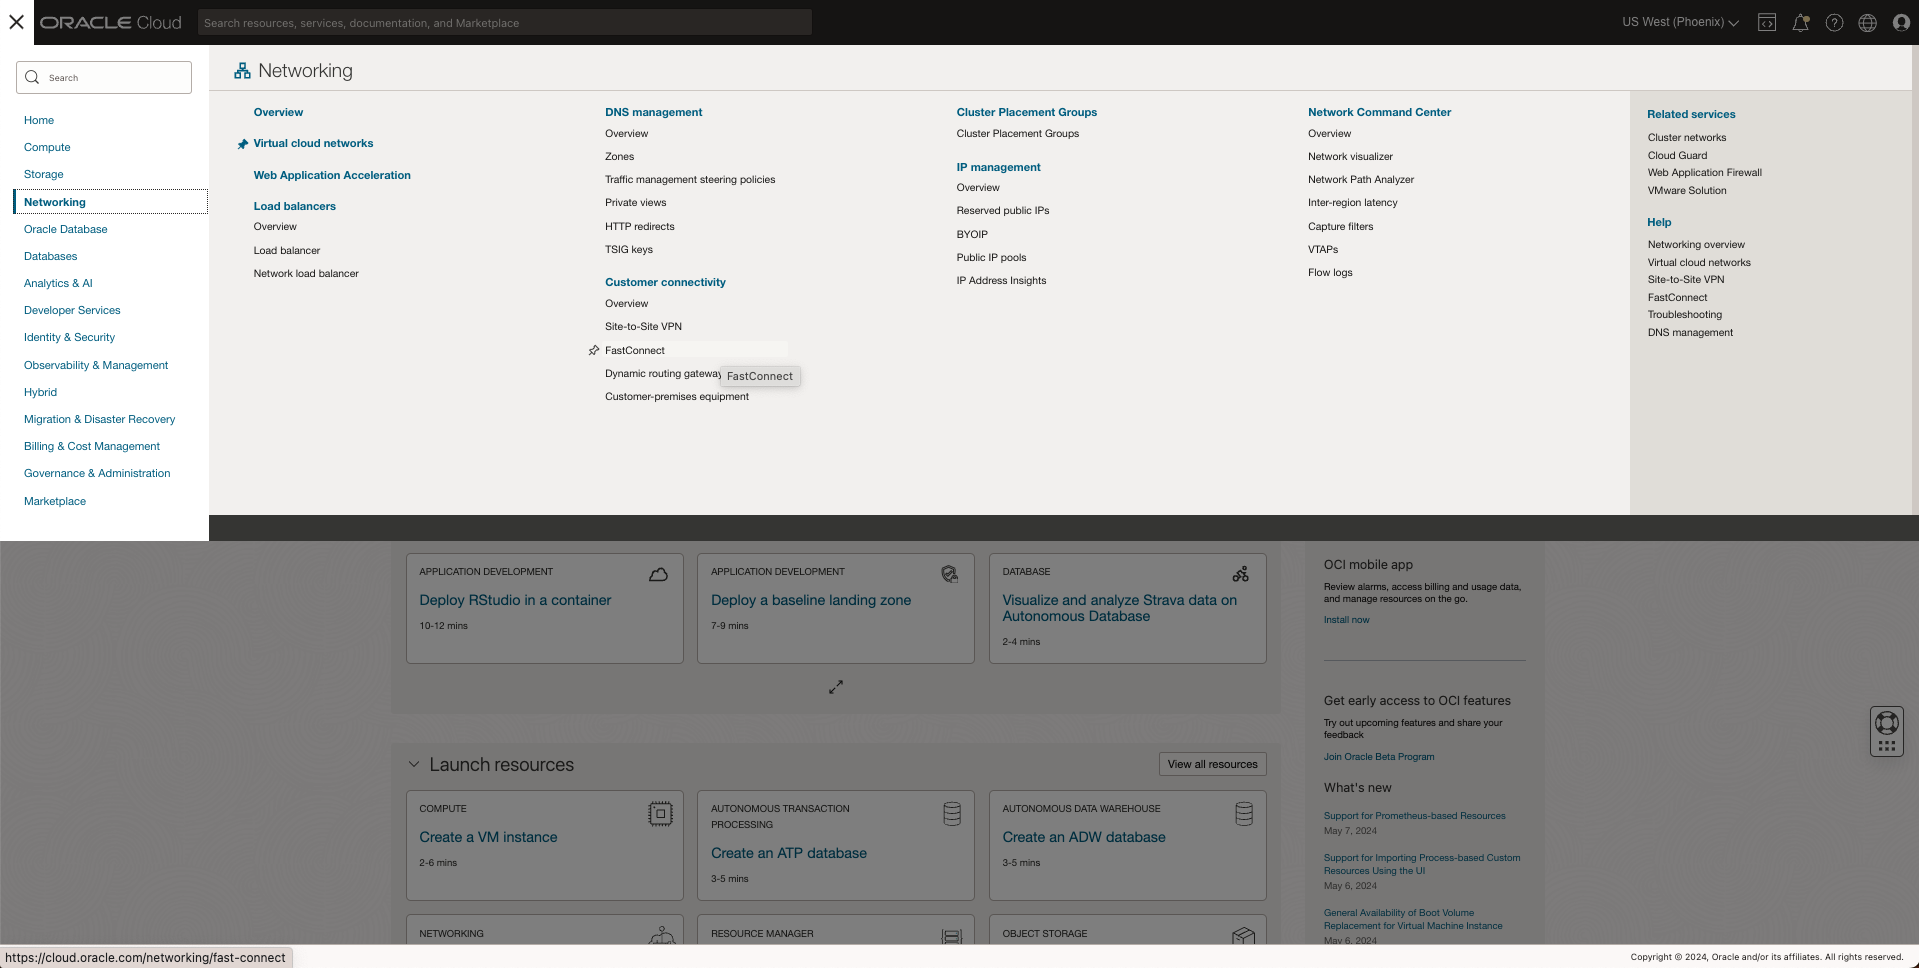The height and width of the screenshot is (968, 1919).
Task: Expand the quickstart cards with arrows icon
Action: point(836,687)
